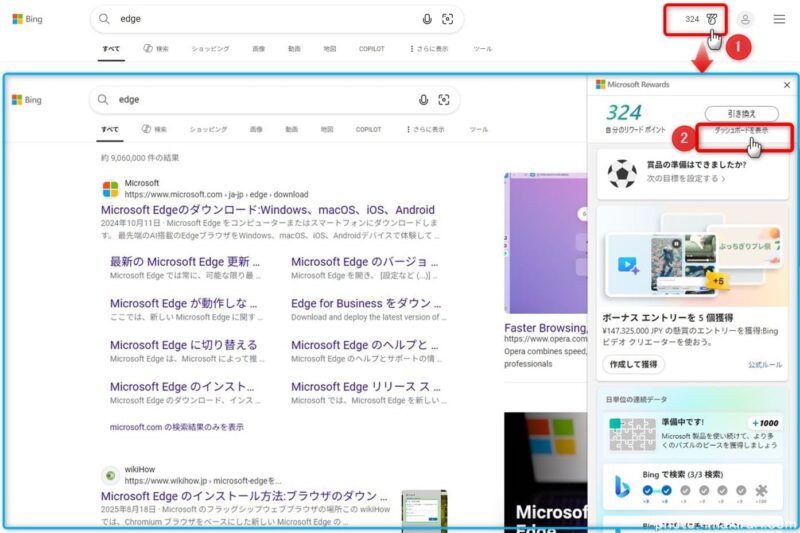Open Microsoft Edgeのダウンロード result title

coord(268,210)
